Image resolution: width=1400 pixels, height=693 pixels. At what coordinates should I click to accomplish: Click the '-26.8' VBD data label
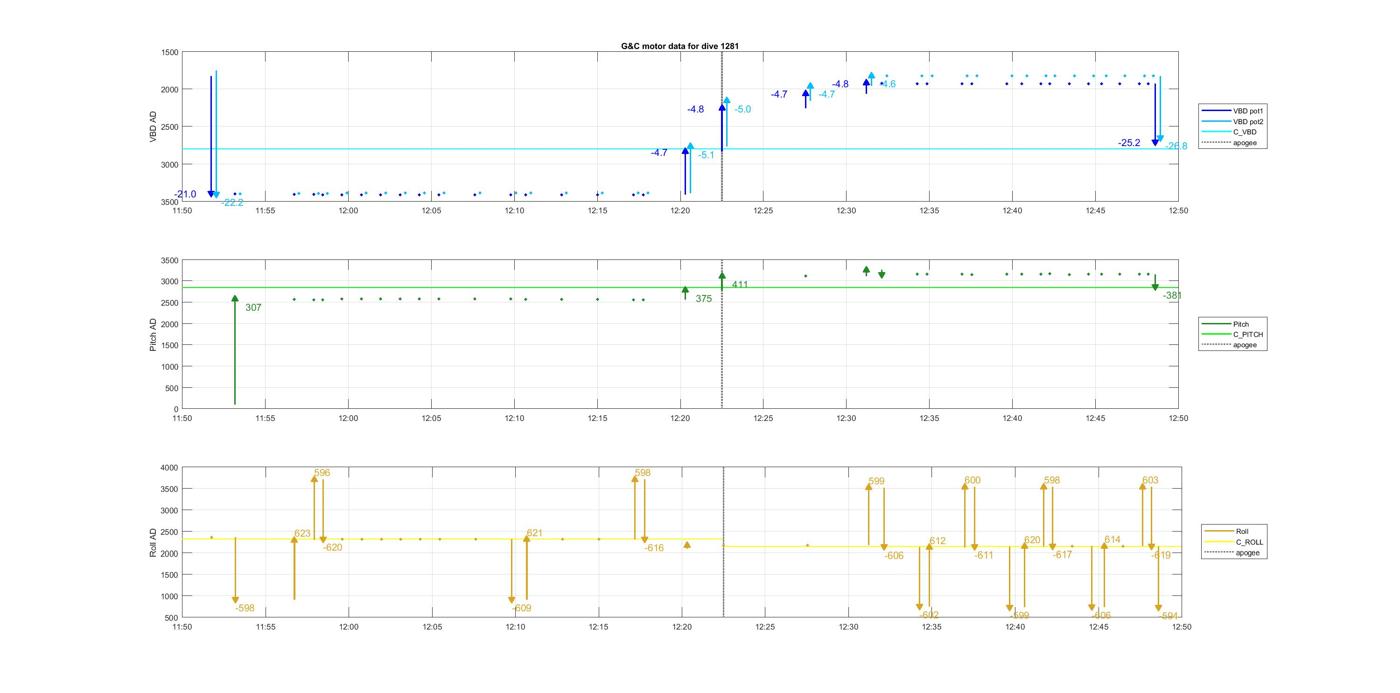point(1176,146)
